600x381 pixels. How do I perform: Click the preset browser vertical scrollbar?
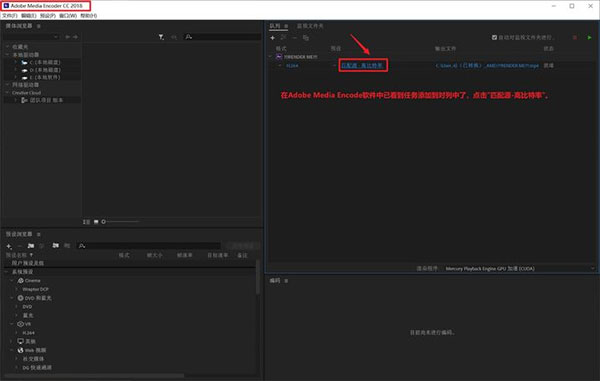(258, 277)
